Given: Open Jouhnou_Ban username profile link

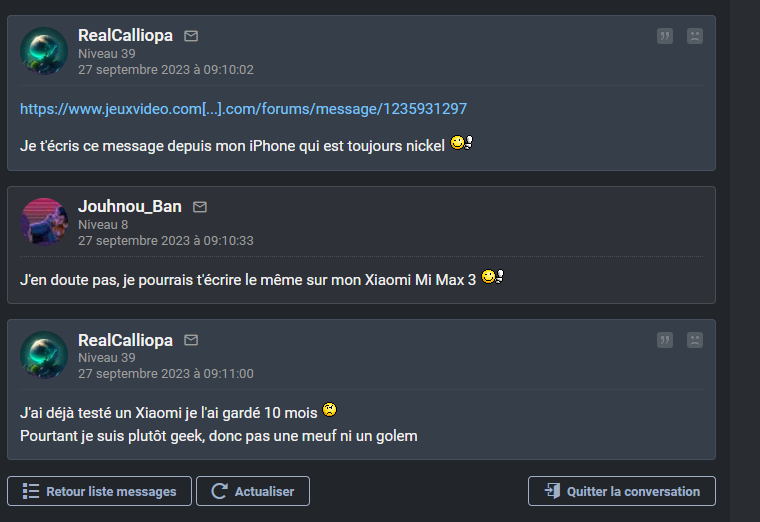Looking at the screenshot, I should click(130, 207).
